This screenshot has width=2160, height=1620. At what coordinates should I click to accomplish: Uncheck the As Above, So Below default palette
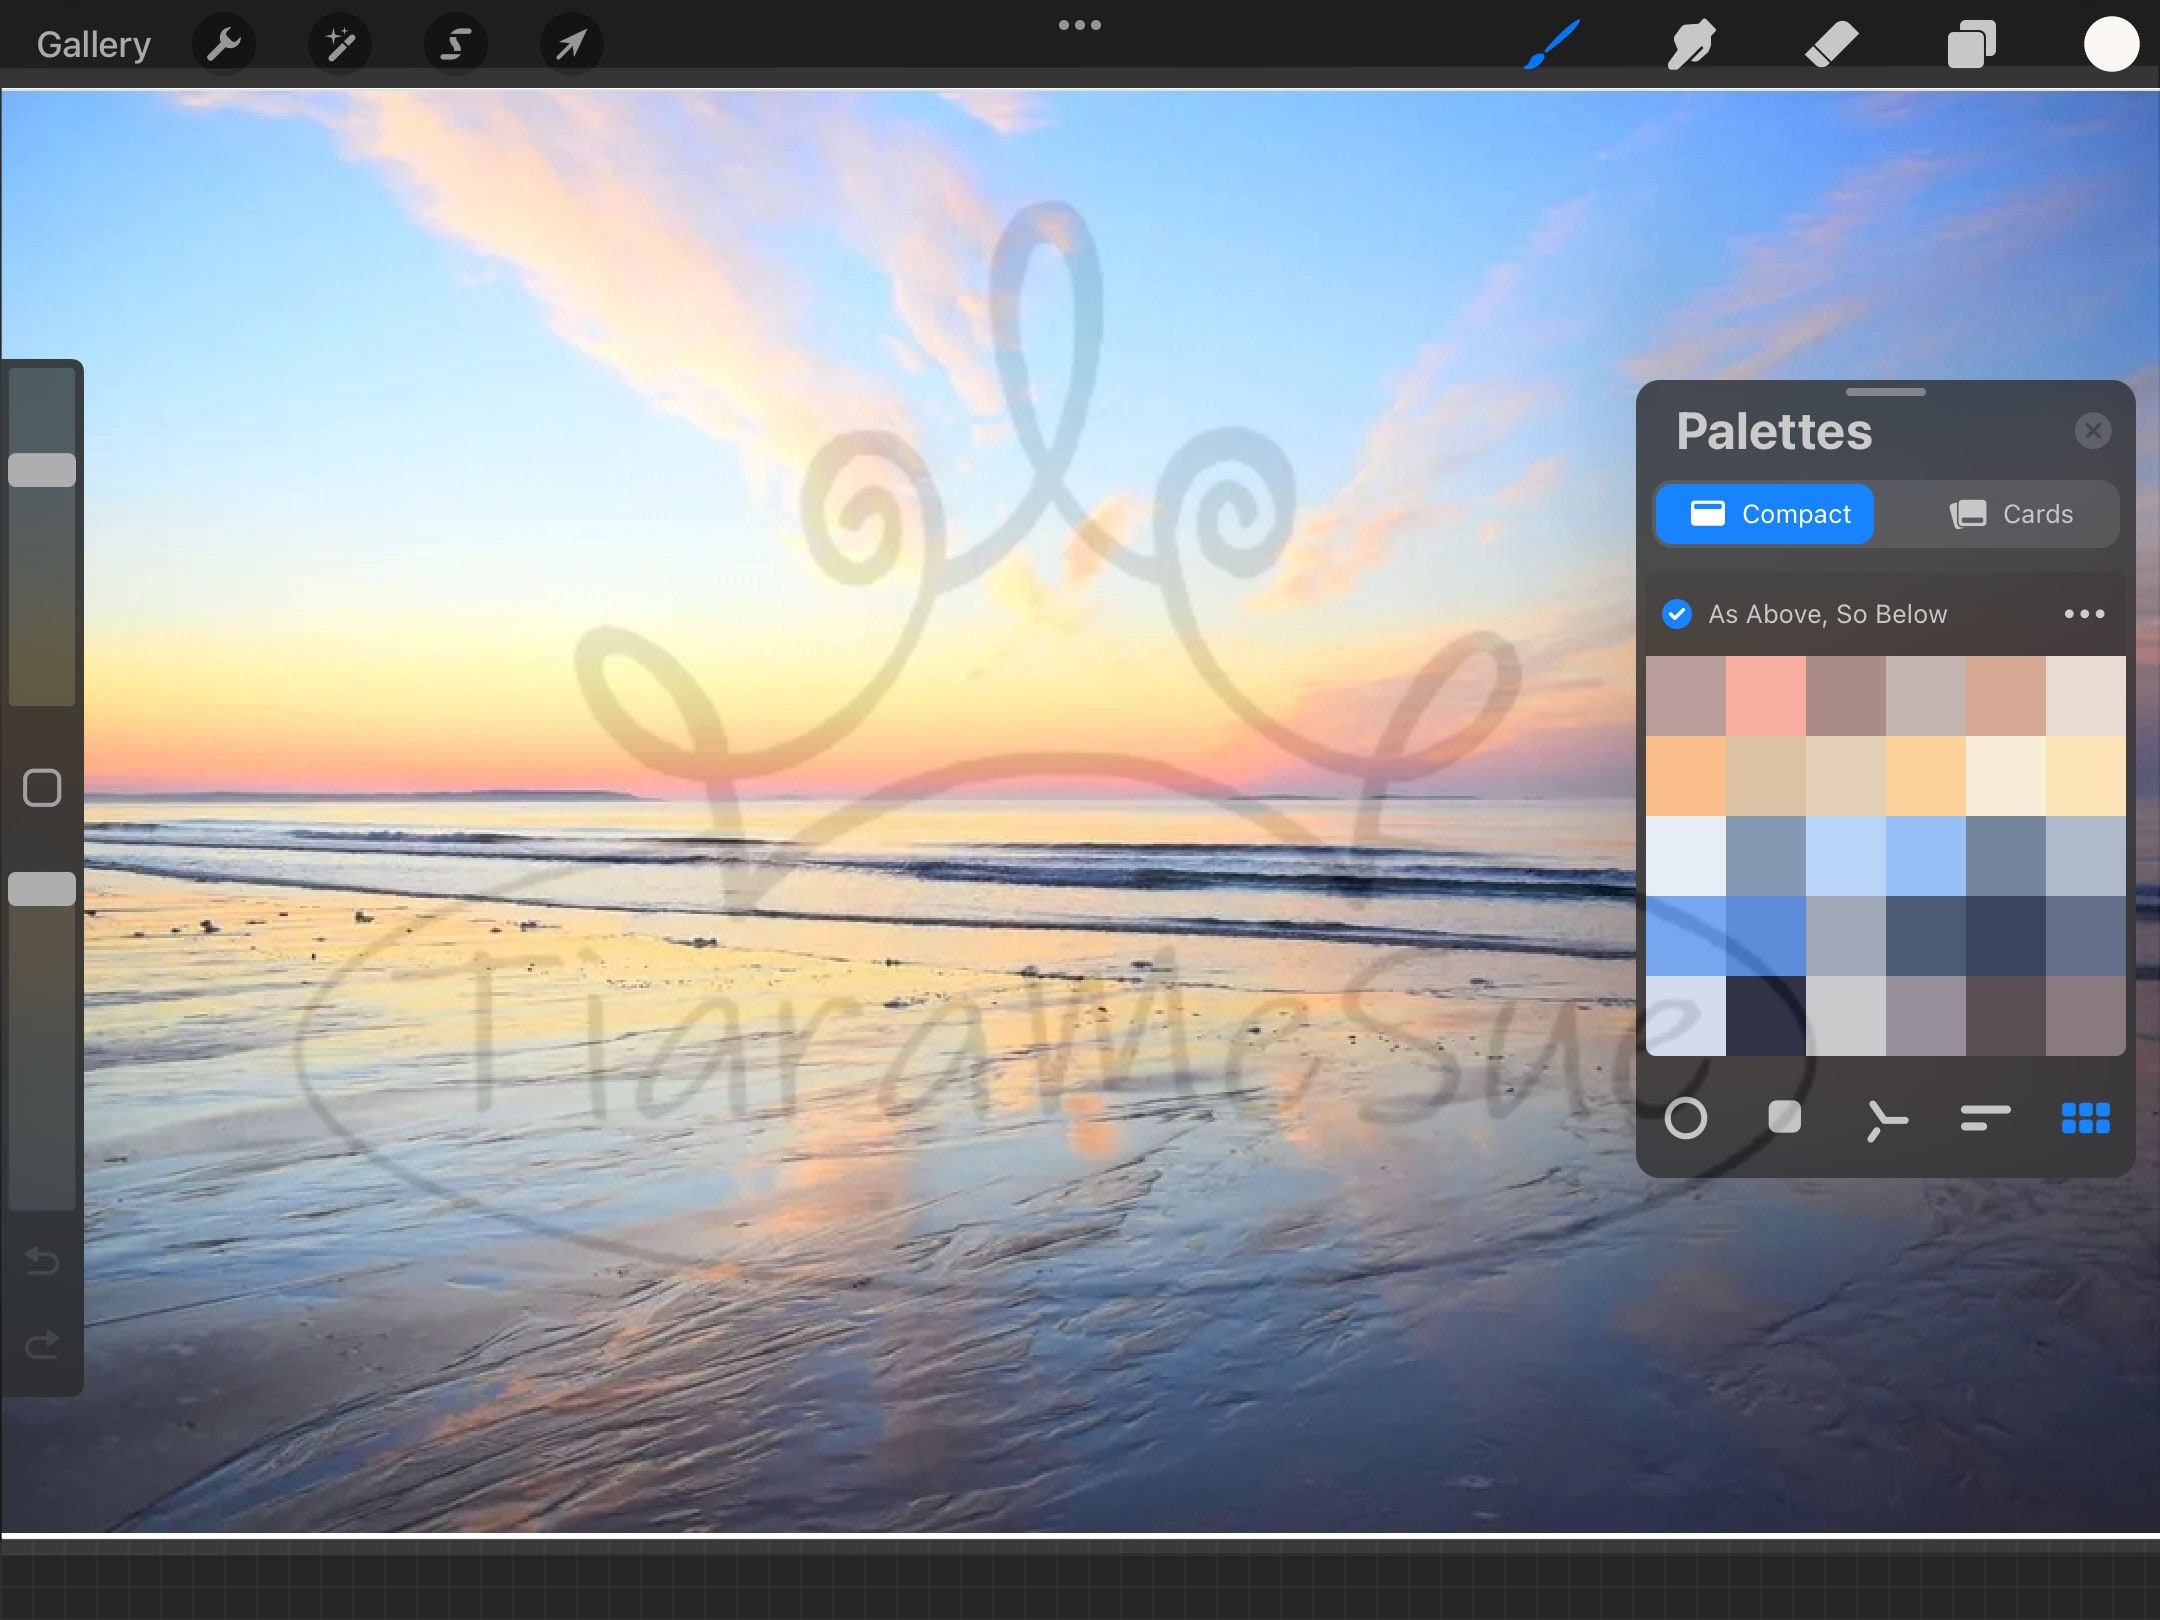(x=1676, y=614)
